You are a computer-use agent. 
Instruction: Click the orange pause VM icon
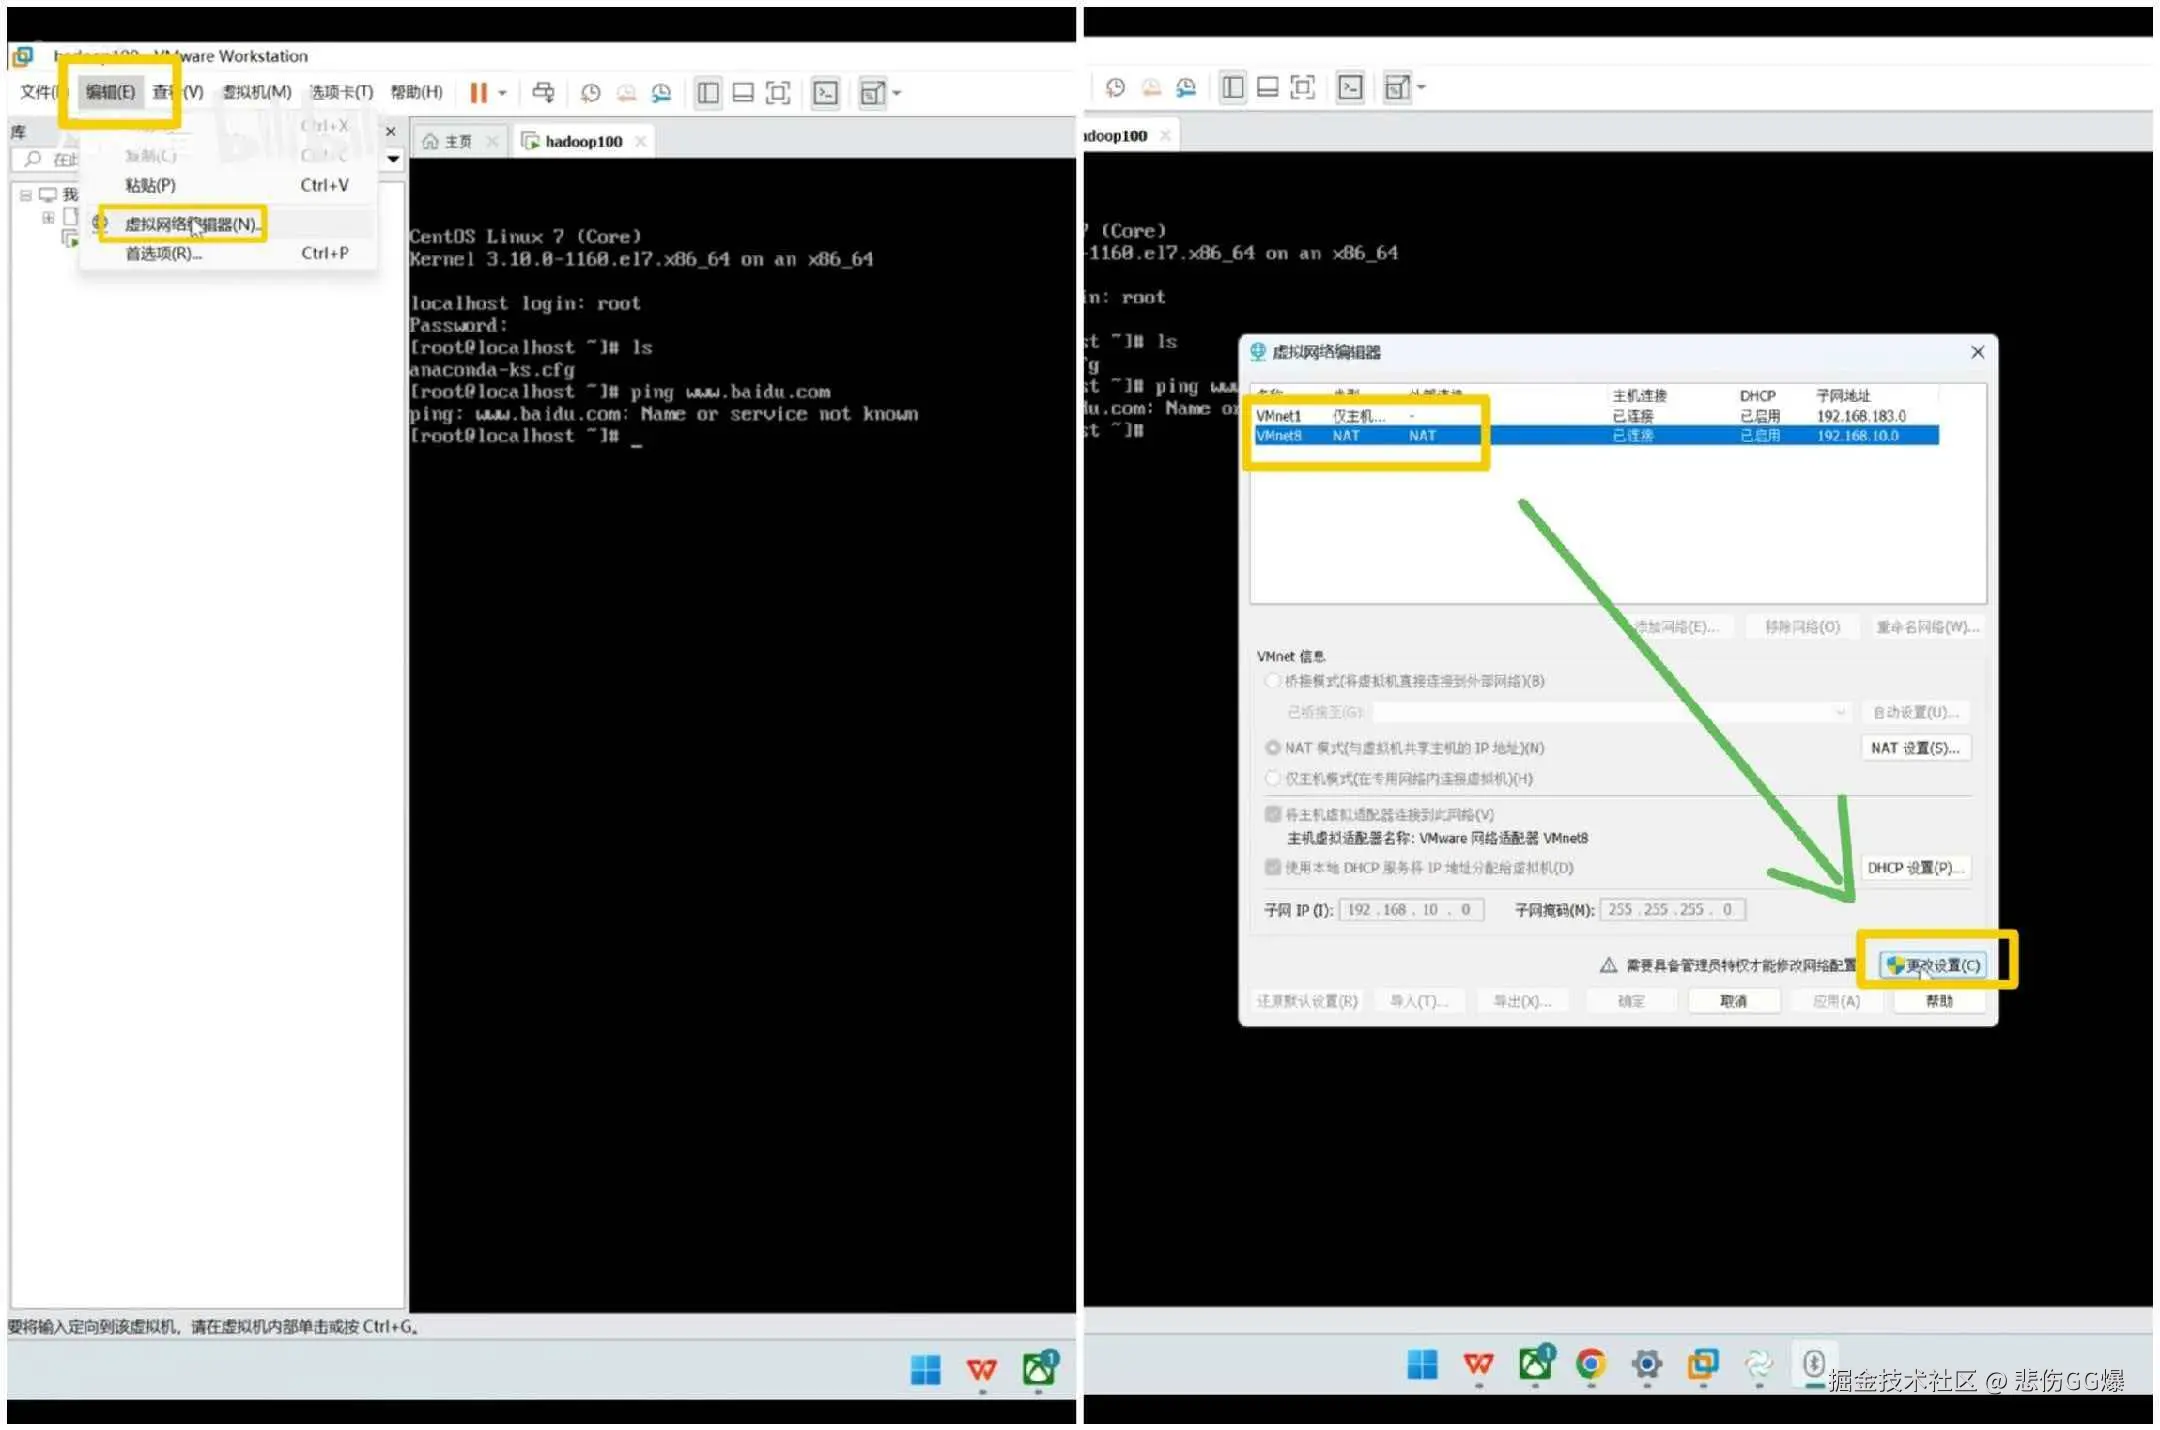(478, 93)
